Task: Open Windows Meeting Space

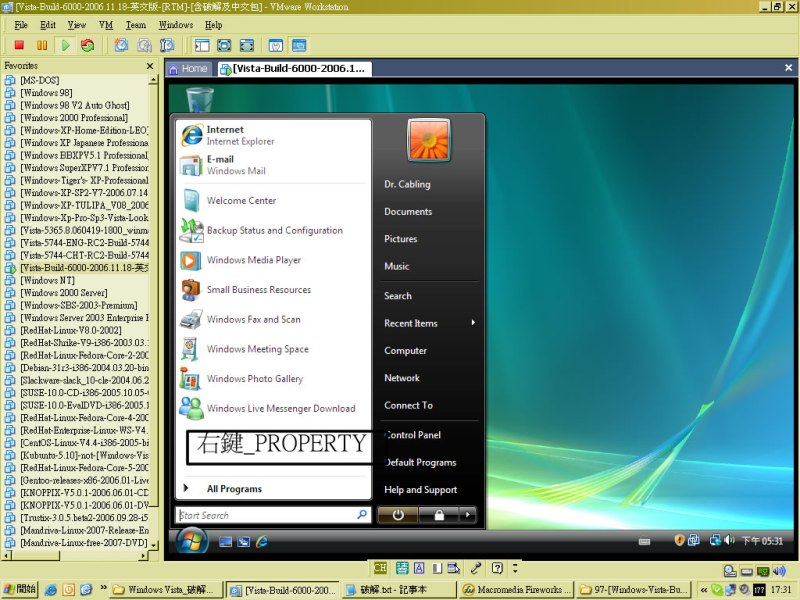Action: pos(273,349)
